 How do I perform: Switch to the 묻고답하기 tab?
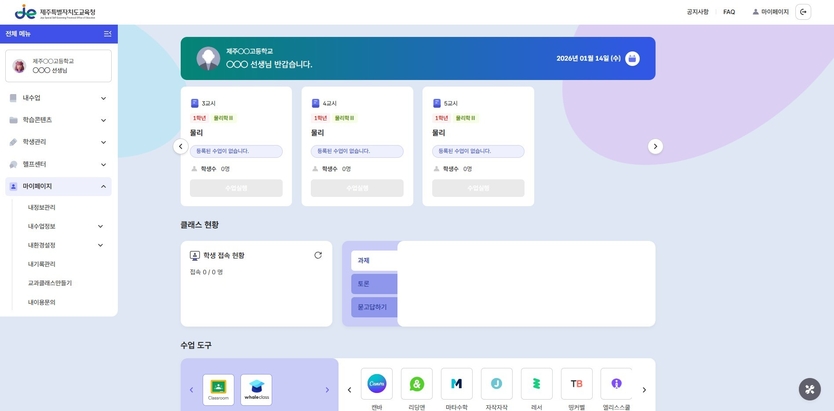pyautogui.click(x=374, y=307)
